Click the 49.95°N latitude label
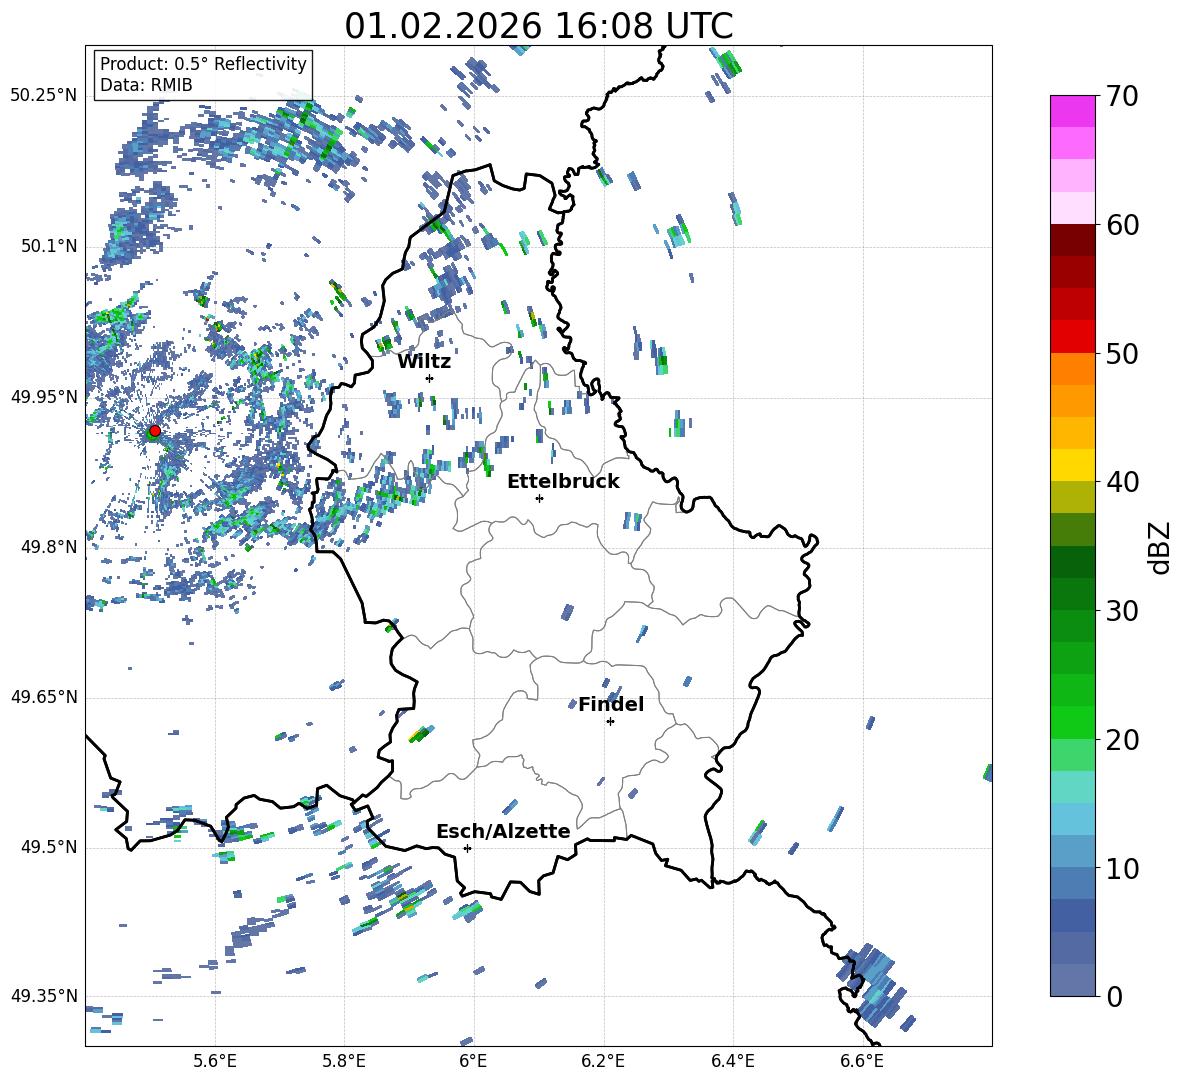The width and height of the screenshot is (1184, 1081). coord(44,397)
